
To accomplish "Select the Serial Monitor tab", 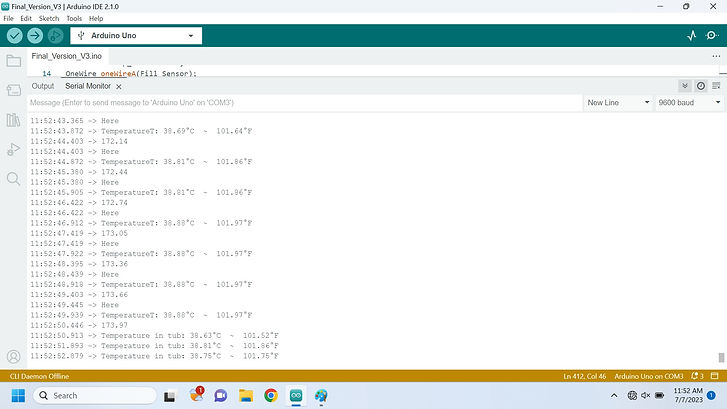I will pyautogui.click(x=88, y=86).
